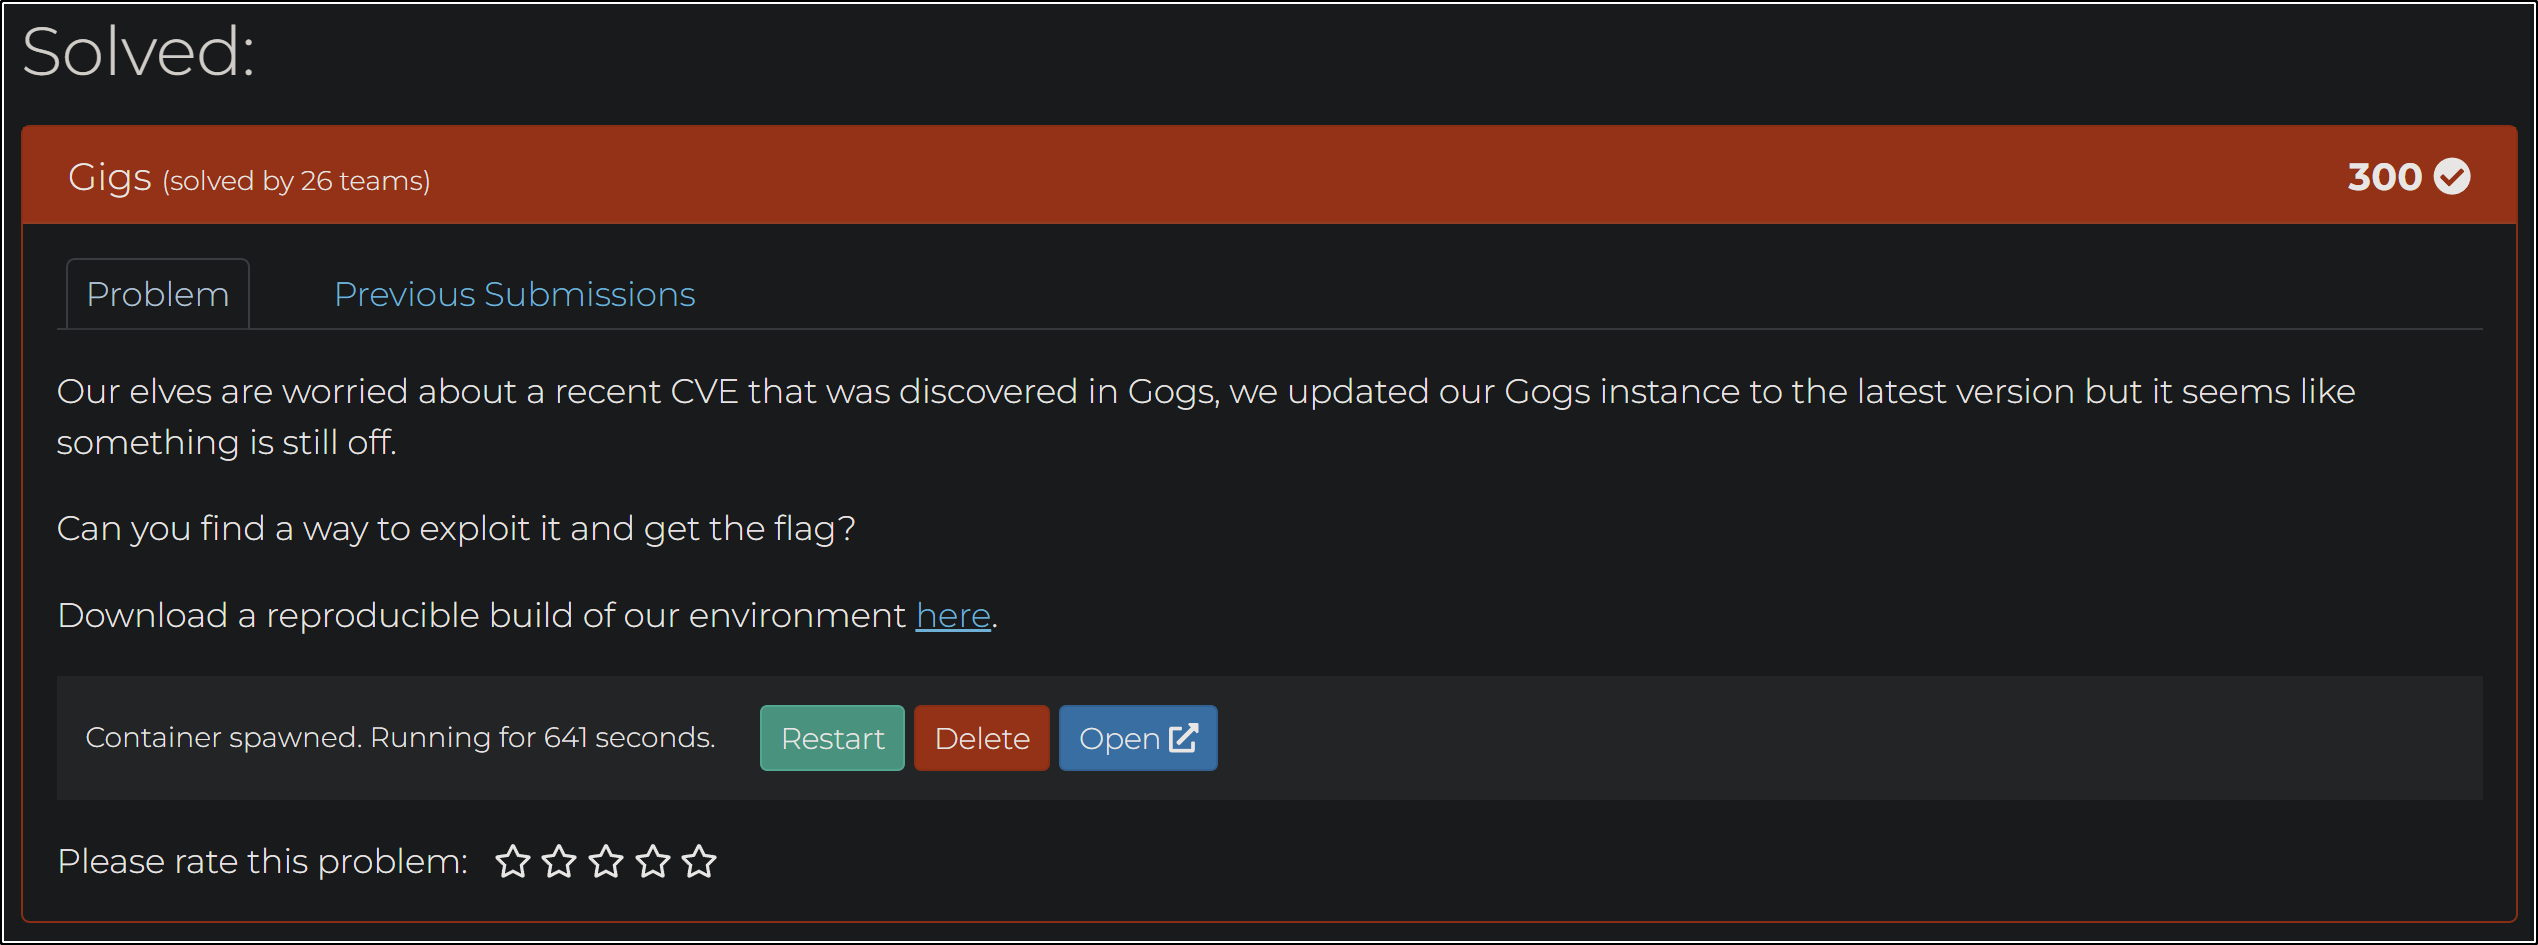Click the solved checkmark icon beside 300
This screenshot has height=945, width=2538.
pos(2451,177)
